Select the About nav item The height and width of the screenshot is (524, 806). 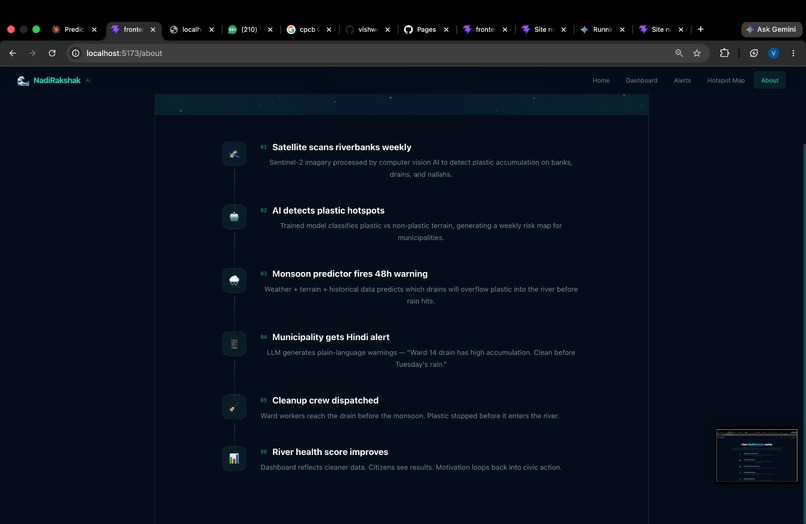[x=770, y=81]
